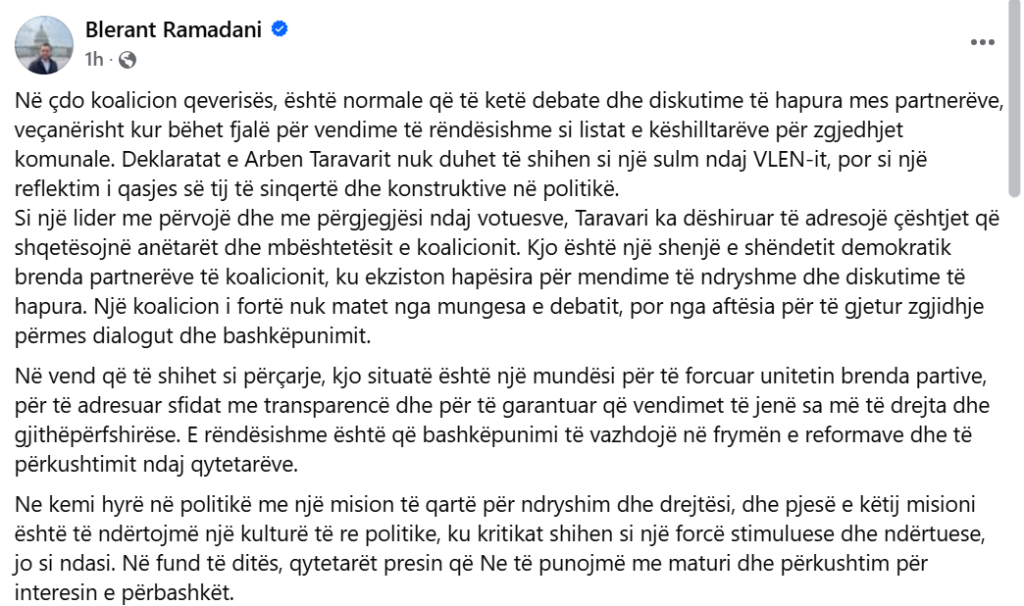Click the 1h post timestamp

[94, 59]
